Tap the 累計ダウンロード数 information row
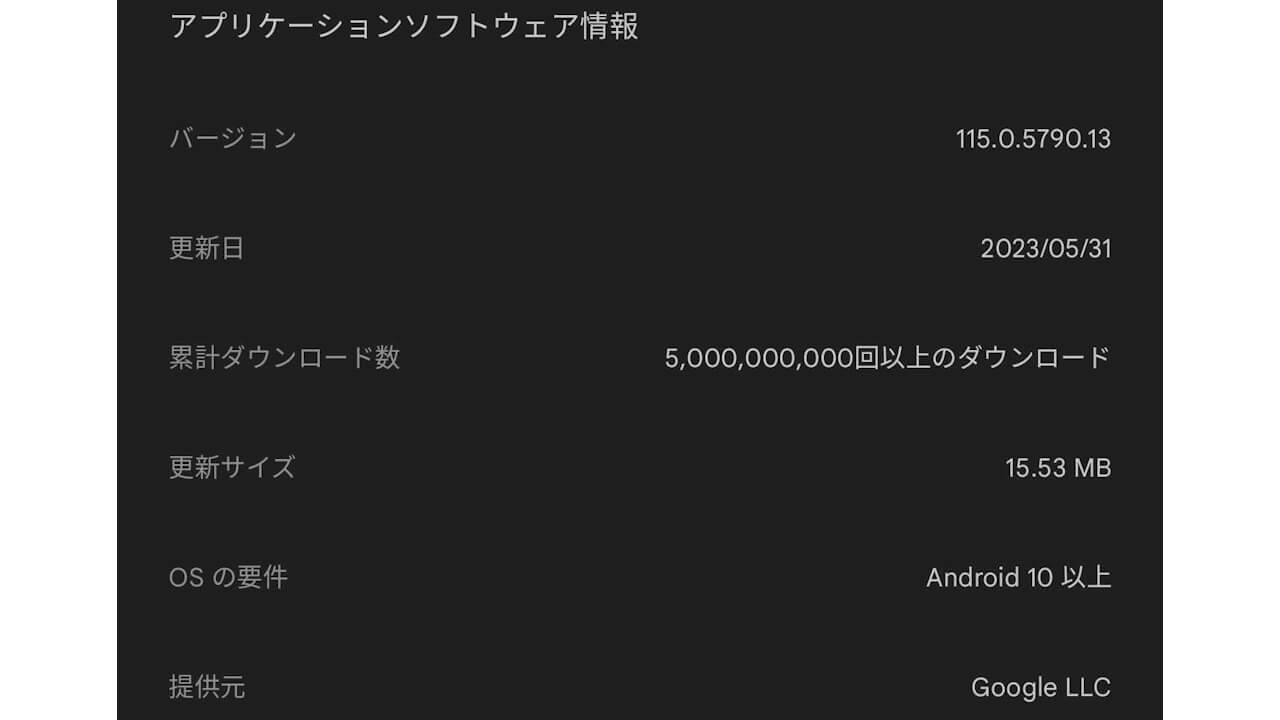Image resolution: width=1280 pixels, height=720 pixels. click(640, 358)
